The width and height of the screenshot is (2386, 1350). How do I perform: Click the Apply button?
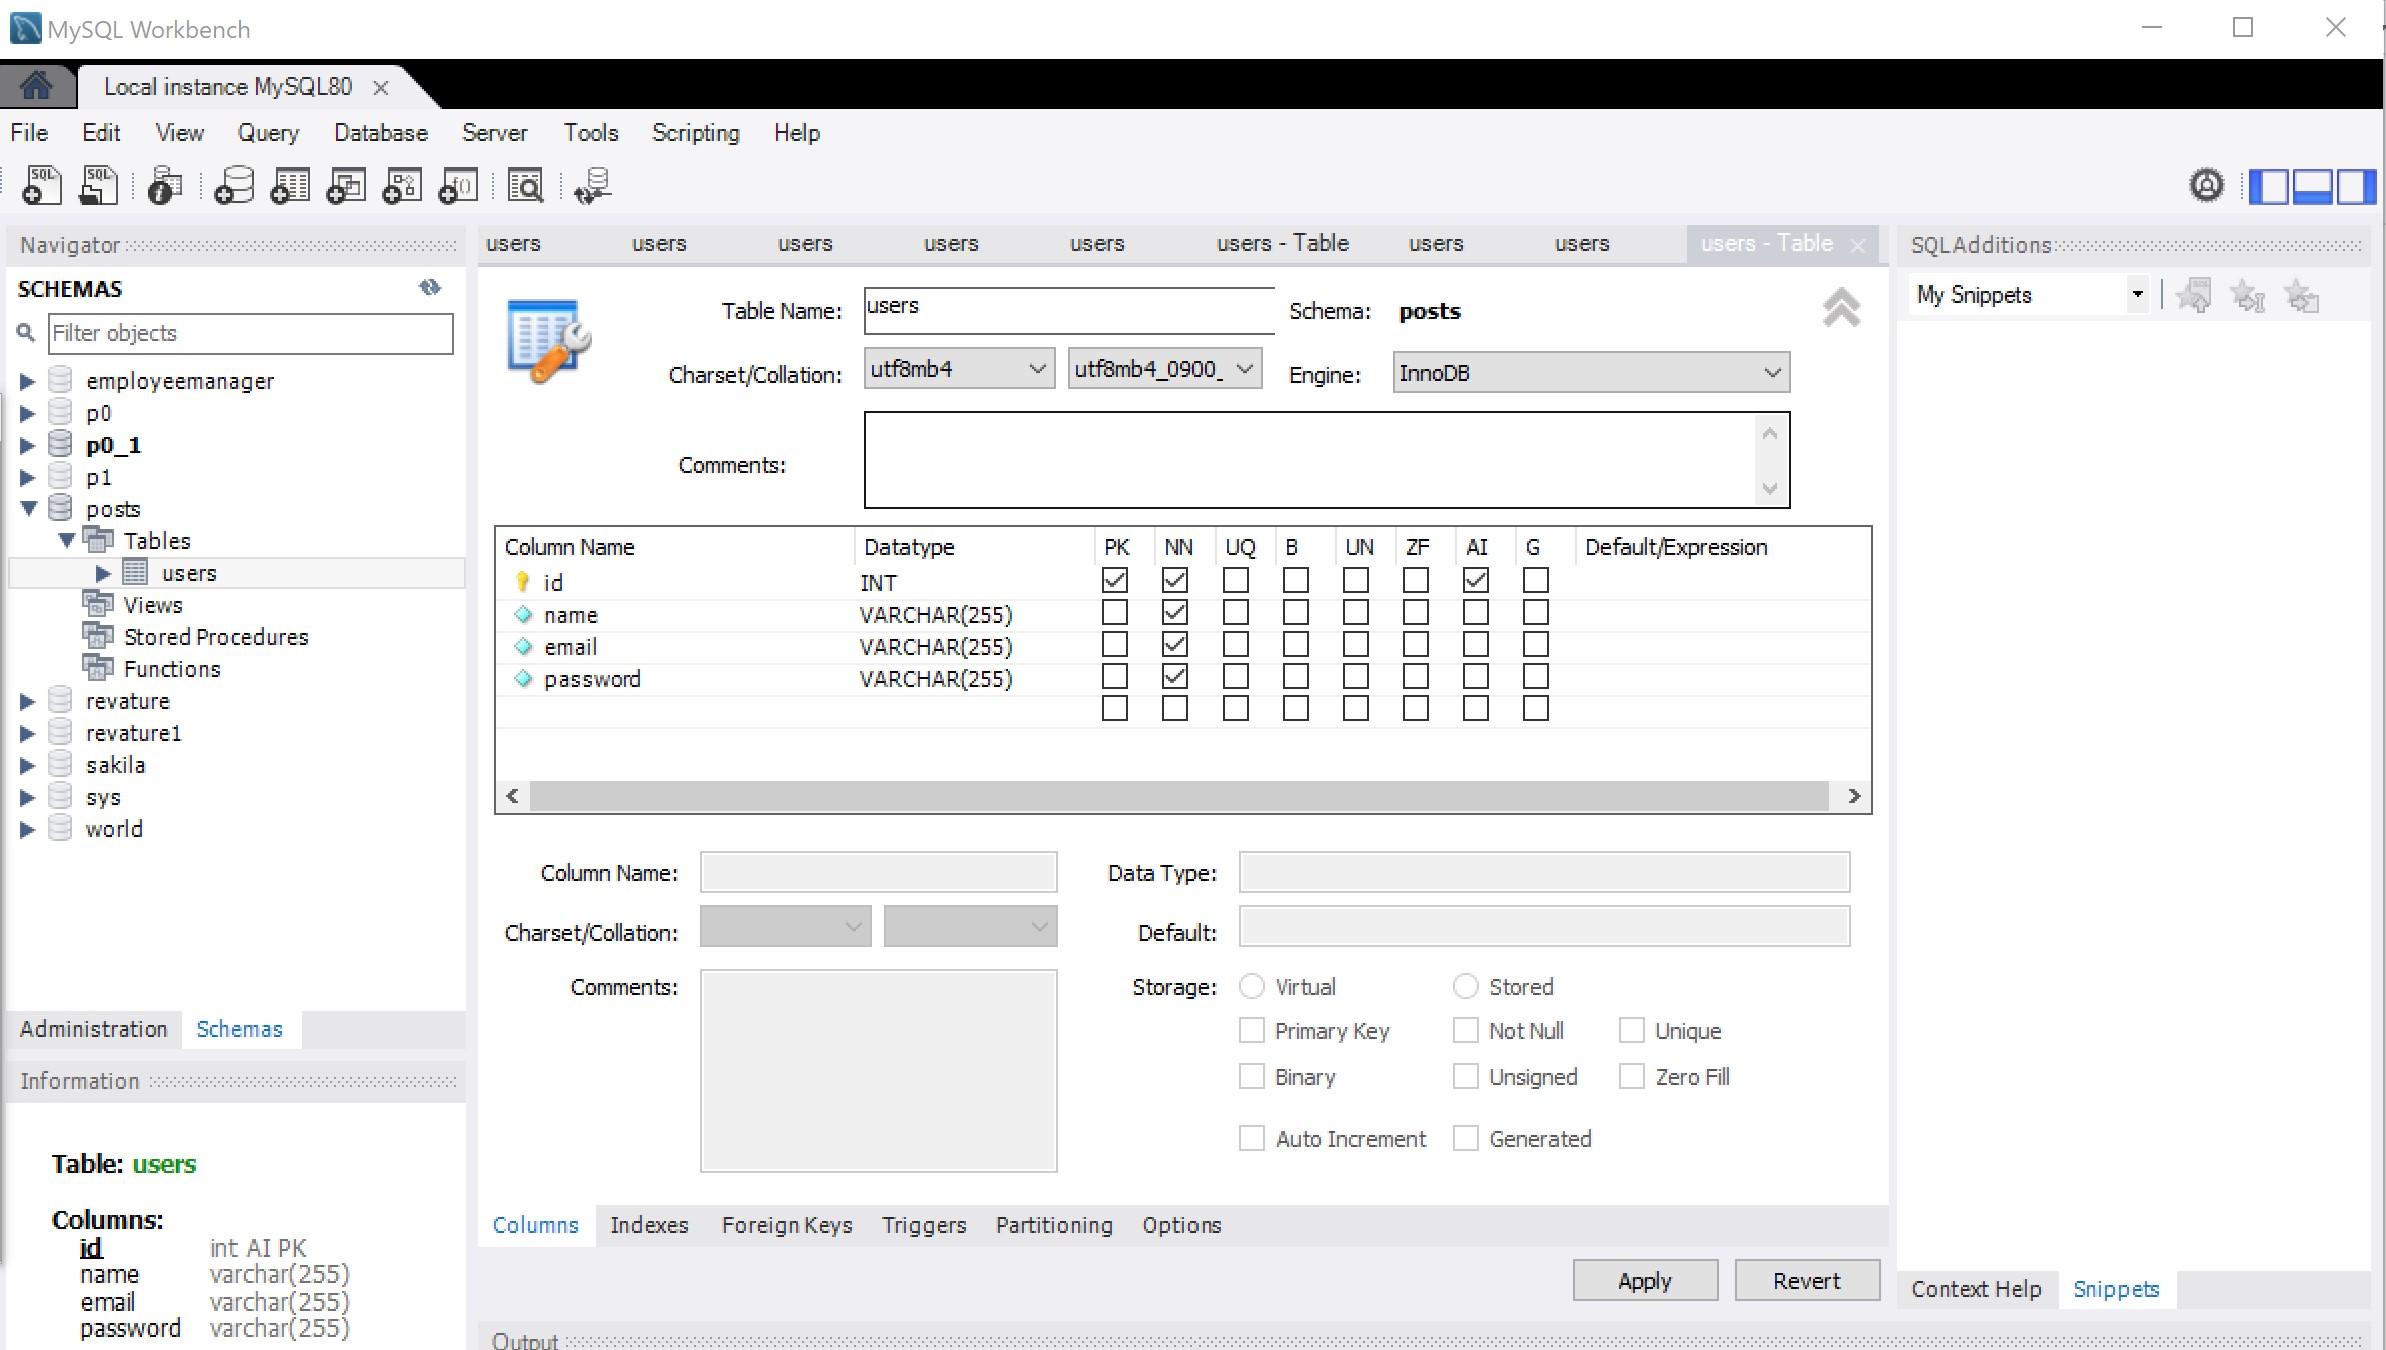pyautogui.click(x=1644, y=1281)
